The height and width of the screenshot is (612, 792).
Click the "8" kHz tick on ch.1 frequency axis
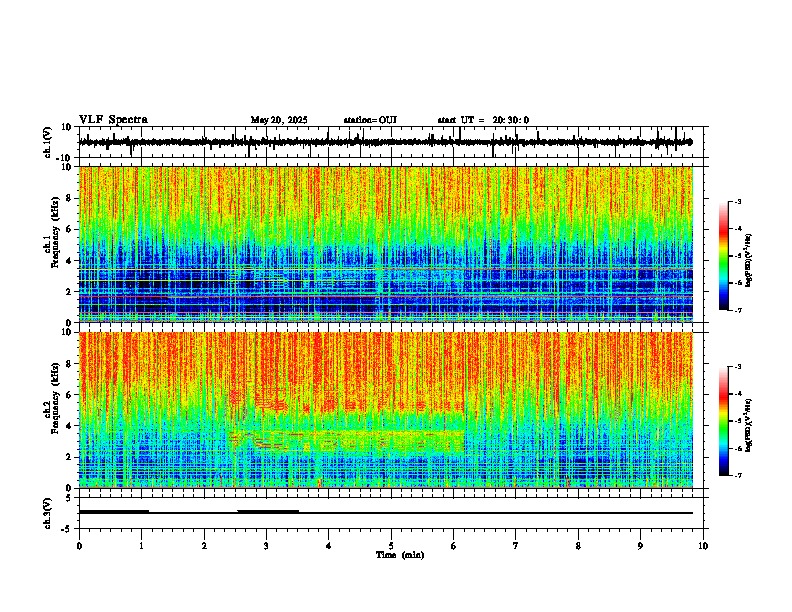(x=70, y=198)
